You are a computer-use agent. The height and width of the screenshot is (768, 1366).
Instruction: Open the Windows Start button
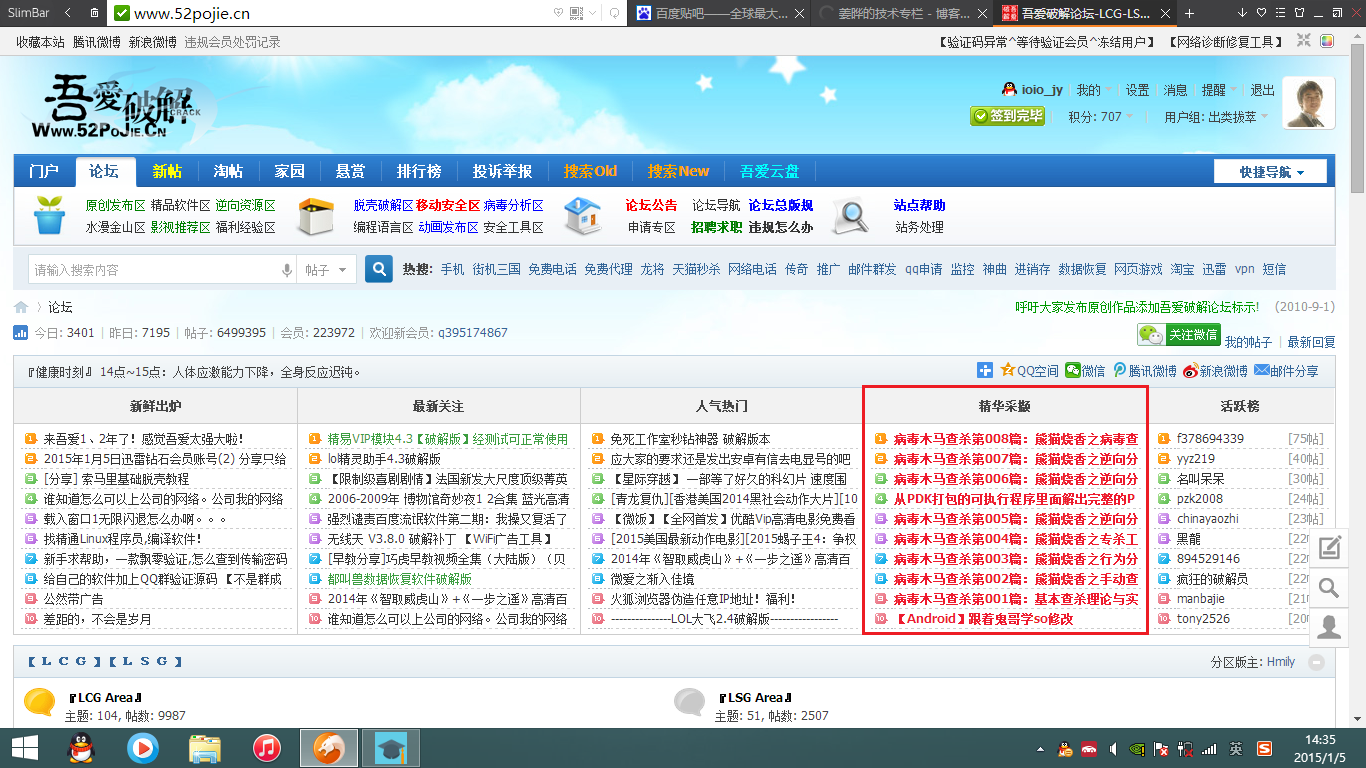coord(24,746)
